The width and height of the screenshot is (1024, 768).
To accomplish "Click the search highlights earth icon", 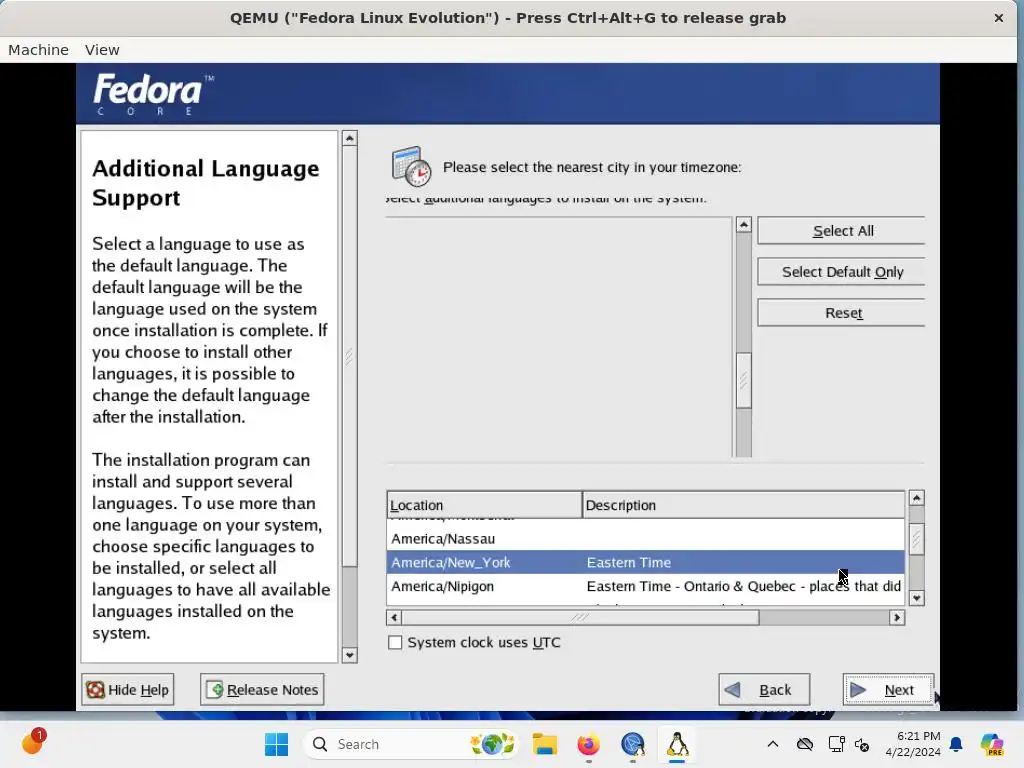I will click(492, 744).
